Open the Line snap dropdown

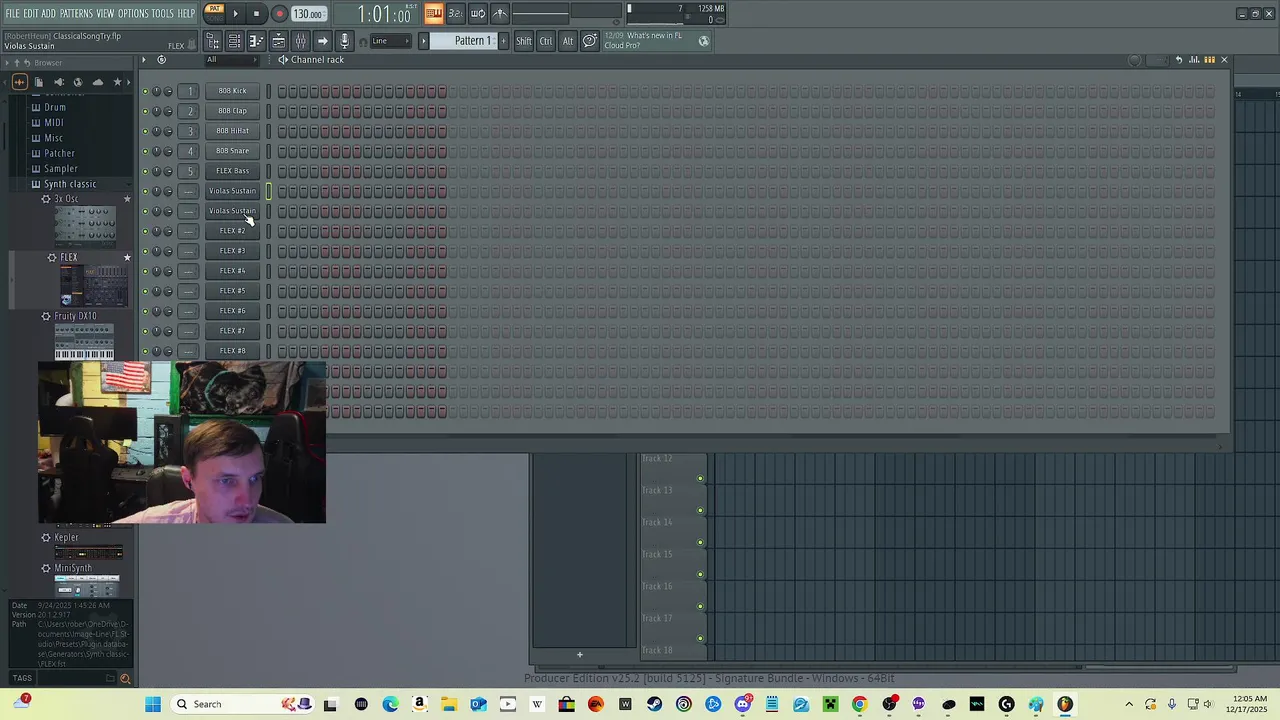pos(391,41)
